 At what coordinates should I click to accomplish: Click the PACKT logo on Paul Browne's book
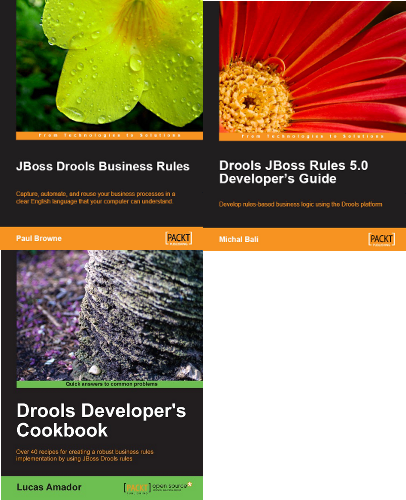point(178,238)
